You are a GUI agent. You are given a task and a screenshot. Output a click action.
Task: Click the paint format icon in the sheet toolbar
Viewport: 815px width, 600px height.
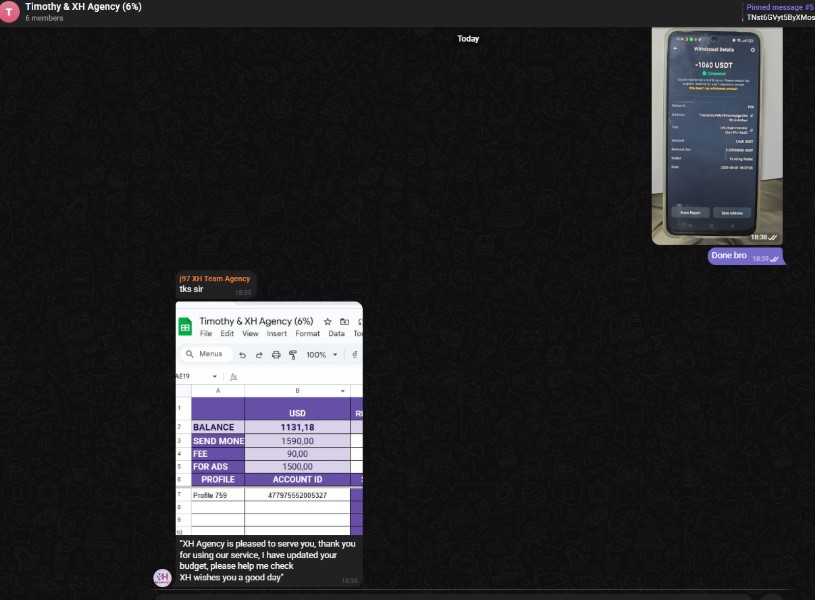[x=293, y=355]
